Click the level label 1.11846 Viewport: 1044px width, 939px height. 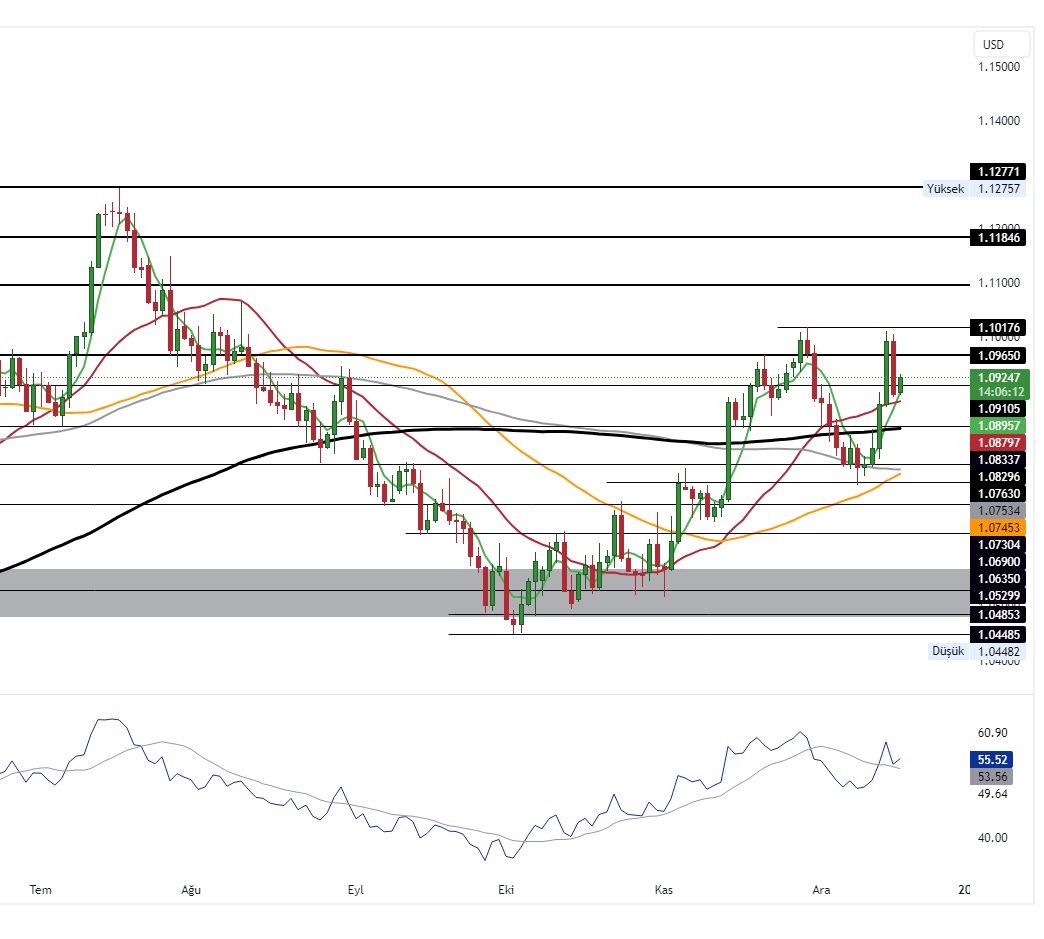(998, 238)
